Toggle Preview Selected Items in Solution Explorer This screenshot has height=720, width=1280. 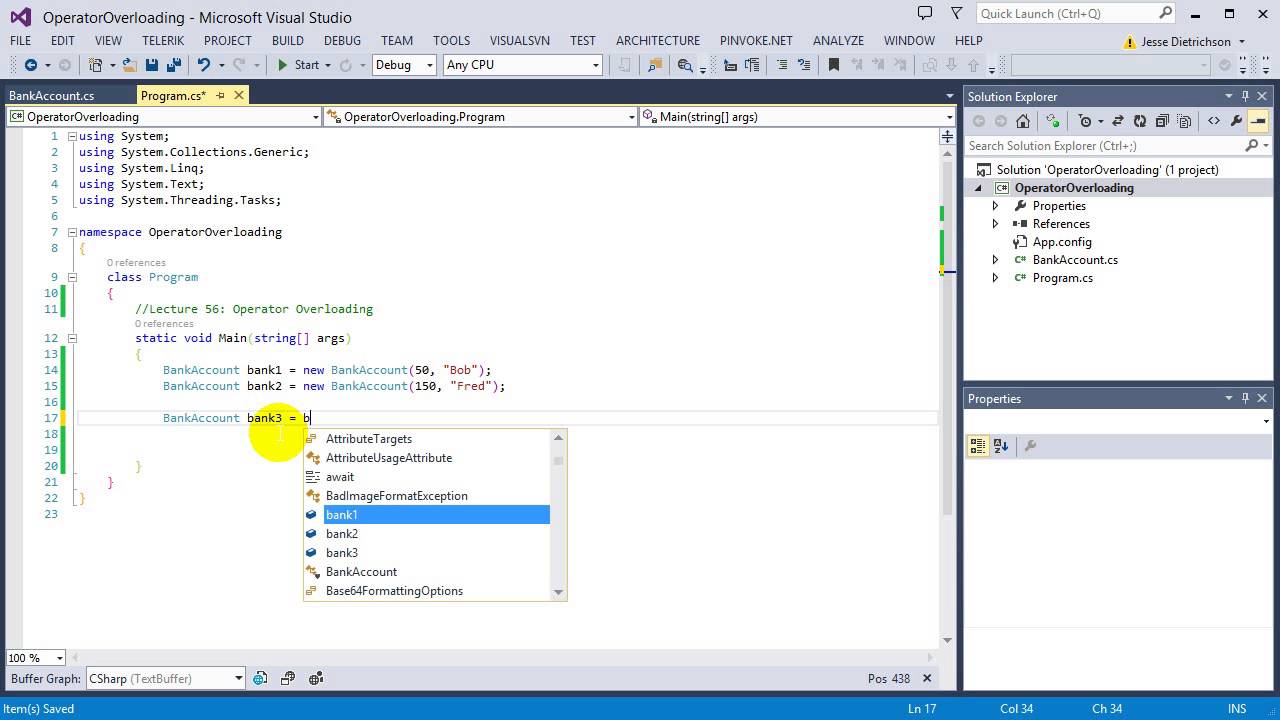(x=1258, y=121)
